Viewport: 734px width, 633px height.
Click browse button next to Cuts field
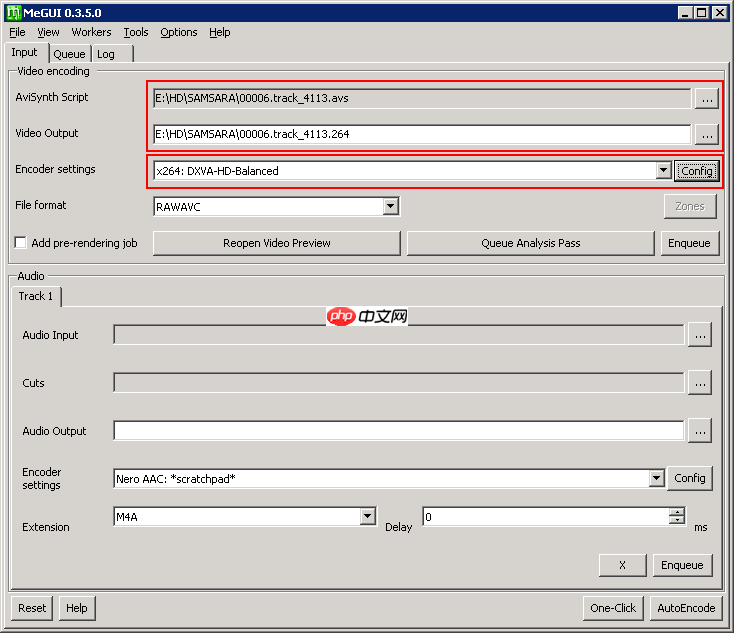[700, 382]
